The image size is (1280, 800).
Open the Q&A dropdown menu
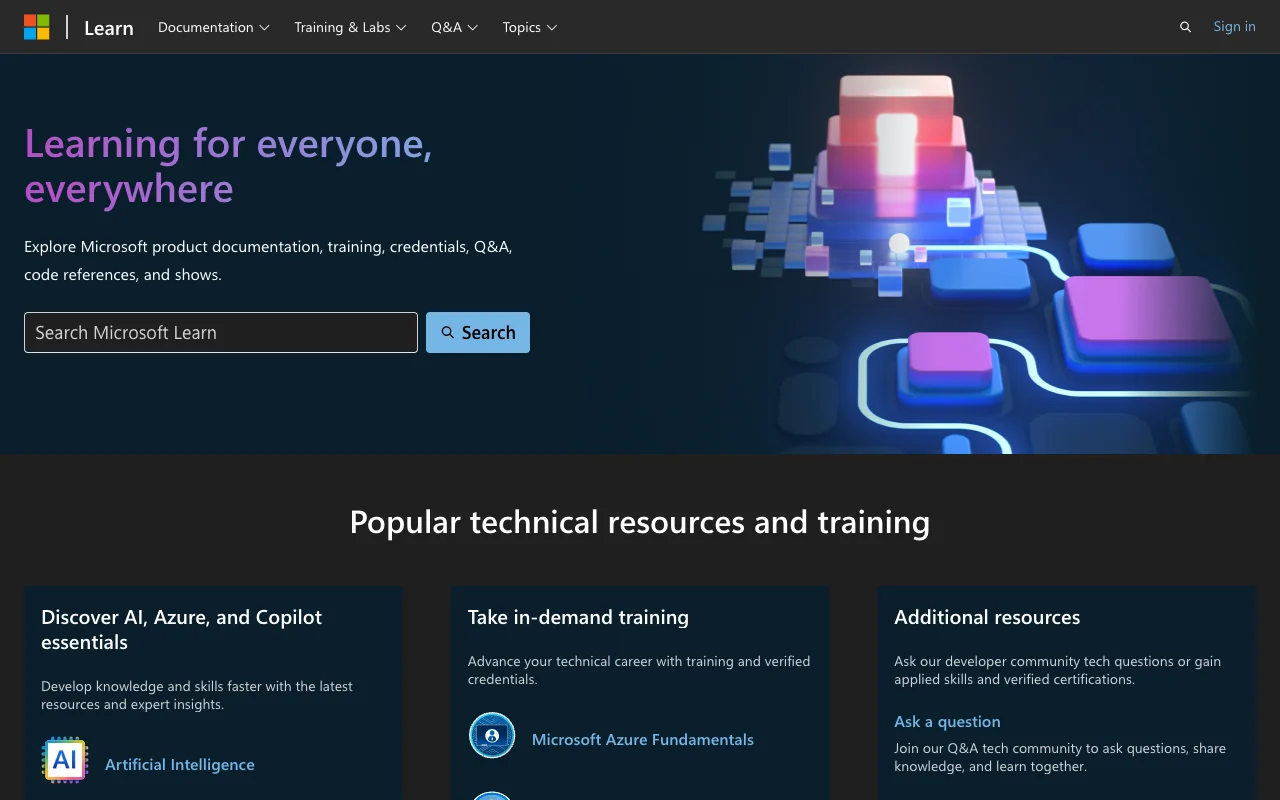pos(455,27)
